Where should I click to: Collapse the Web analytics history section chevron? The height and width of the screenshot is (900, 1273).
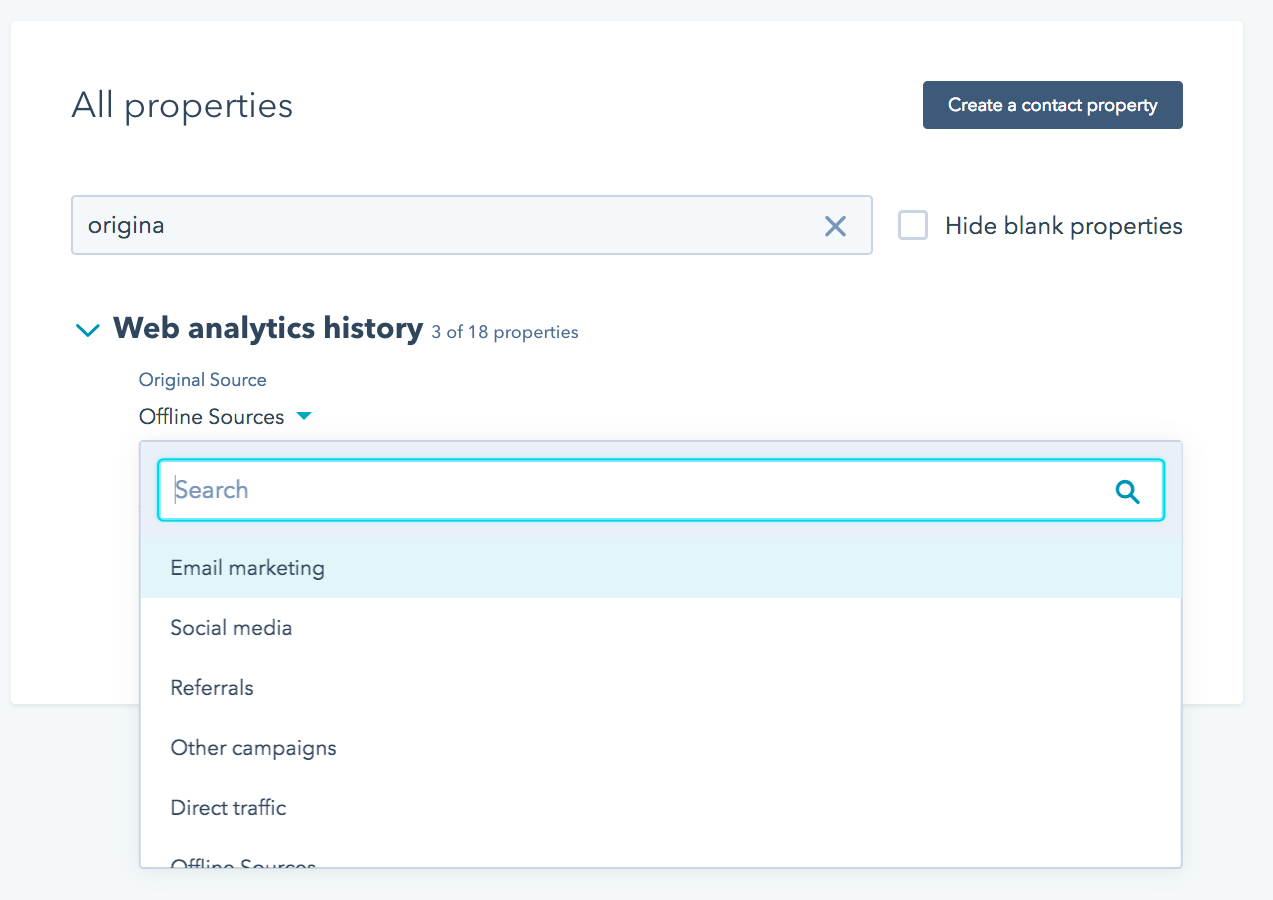(88, 330)
